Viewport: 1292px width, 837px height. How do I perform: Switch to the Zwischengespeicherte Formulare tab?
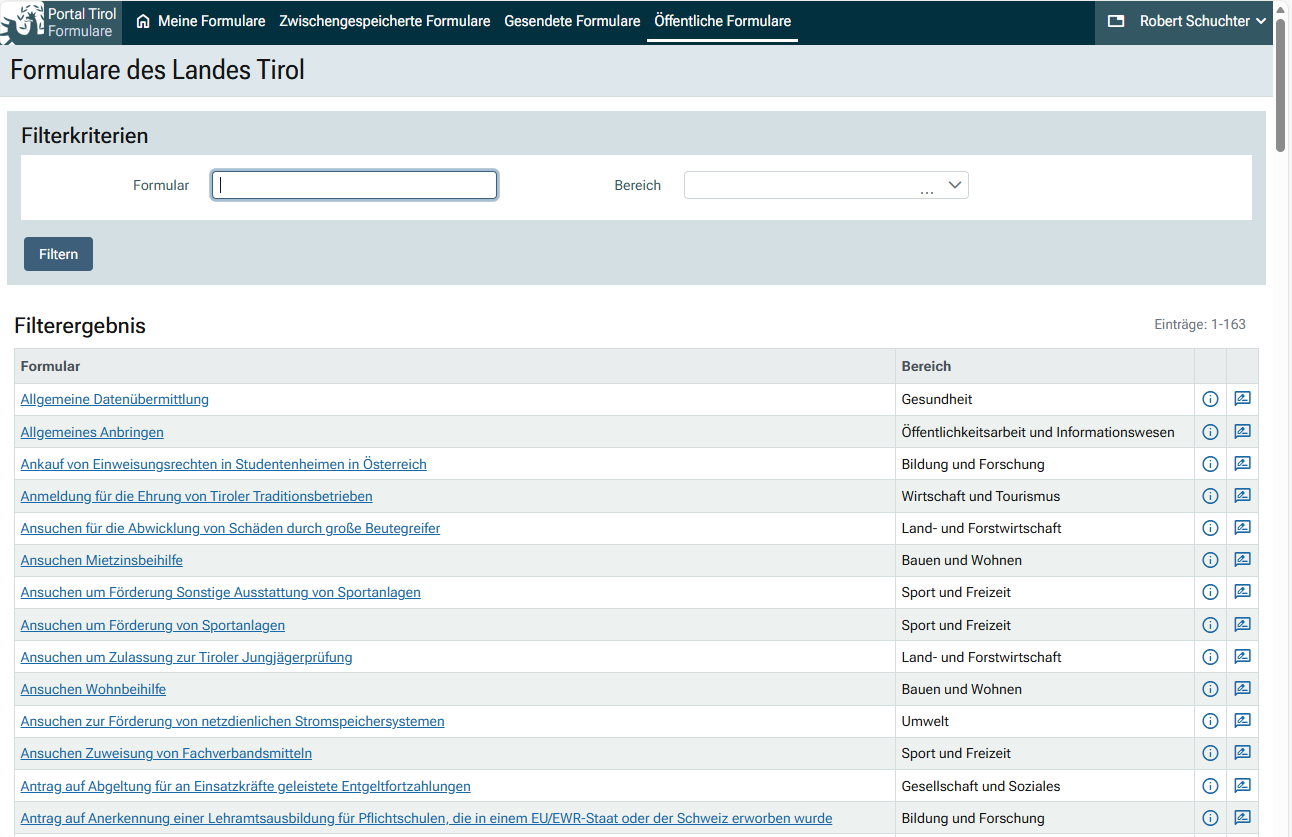click(385, 21)
